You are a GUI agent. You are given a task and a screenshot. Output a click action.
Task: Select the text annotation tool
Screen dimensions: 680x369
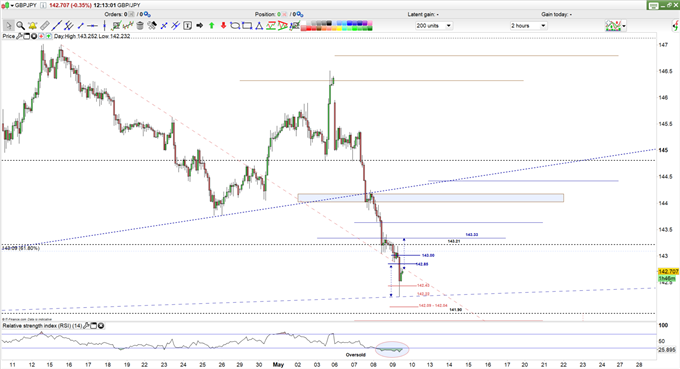point(187,26)
